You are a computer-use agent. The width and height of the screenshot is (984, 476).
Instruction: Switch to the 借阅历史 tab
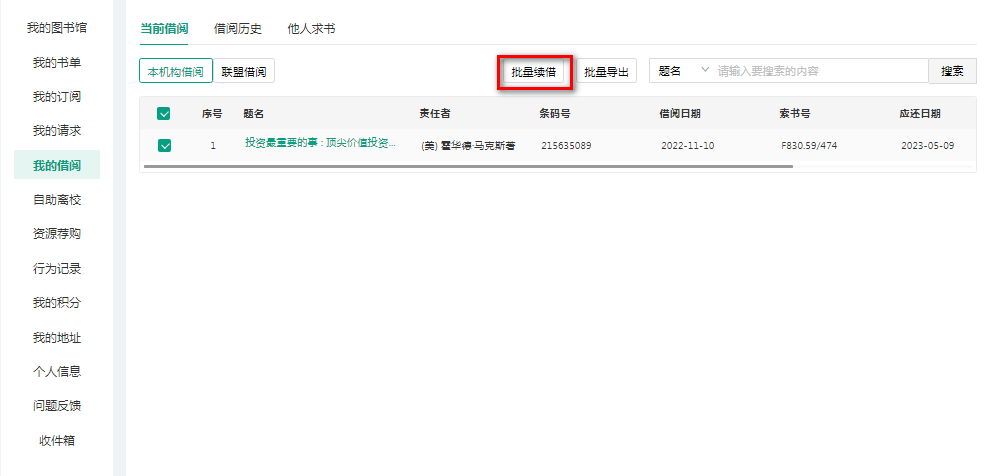coord(238,29)
